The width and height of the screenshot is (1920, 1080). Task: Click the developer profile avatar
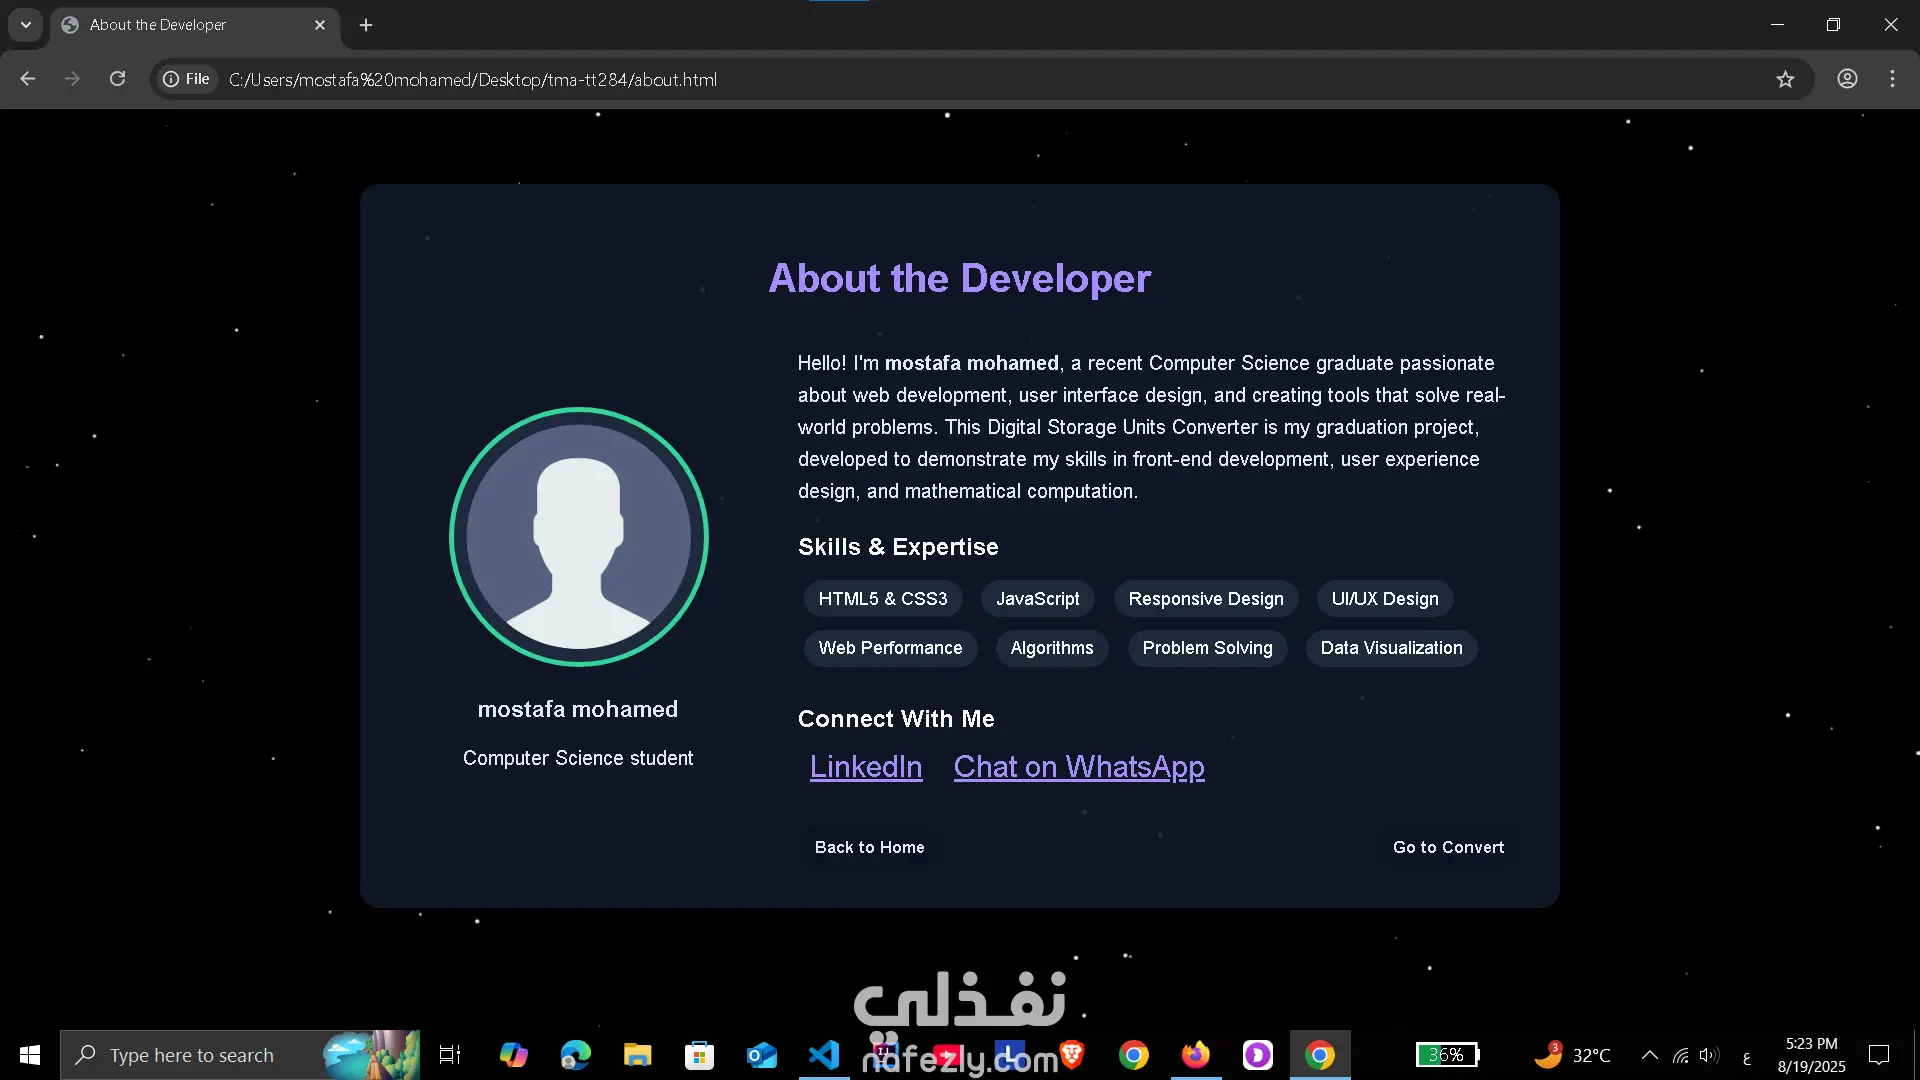pos(578,537)
